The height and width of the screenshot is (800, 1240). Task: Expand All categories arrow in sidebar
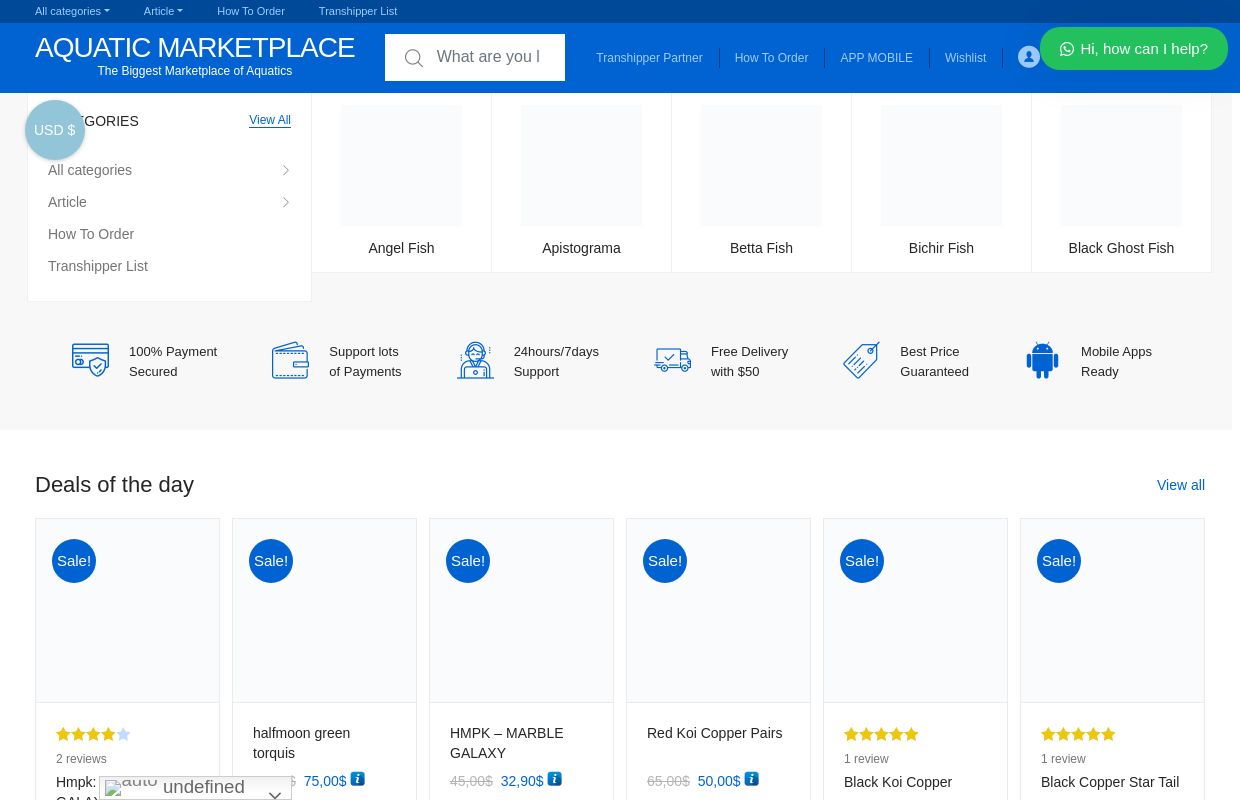pyautogui.click(x=285, y=171)
